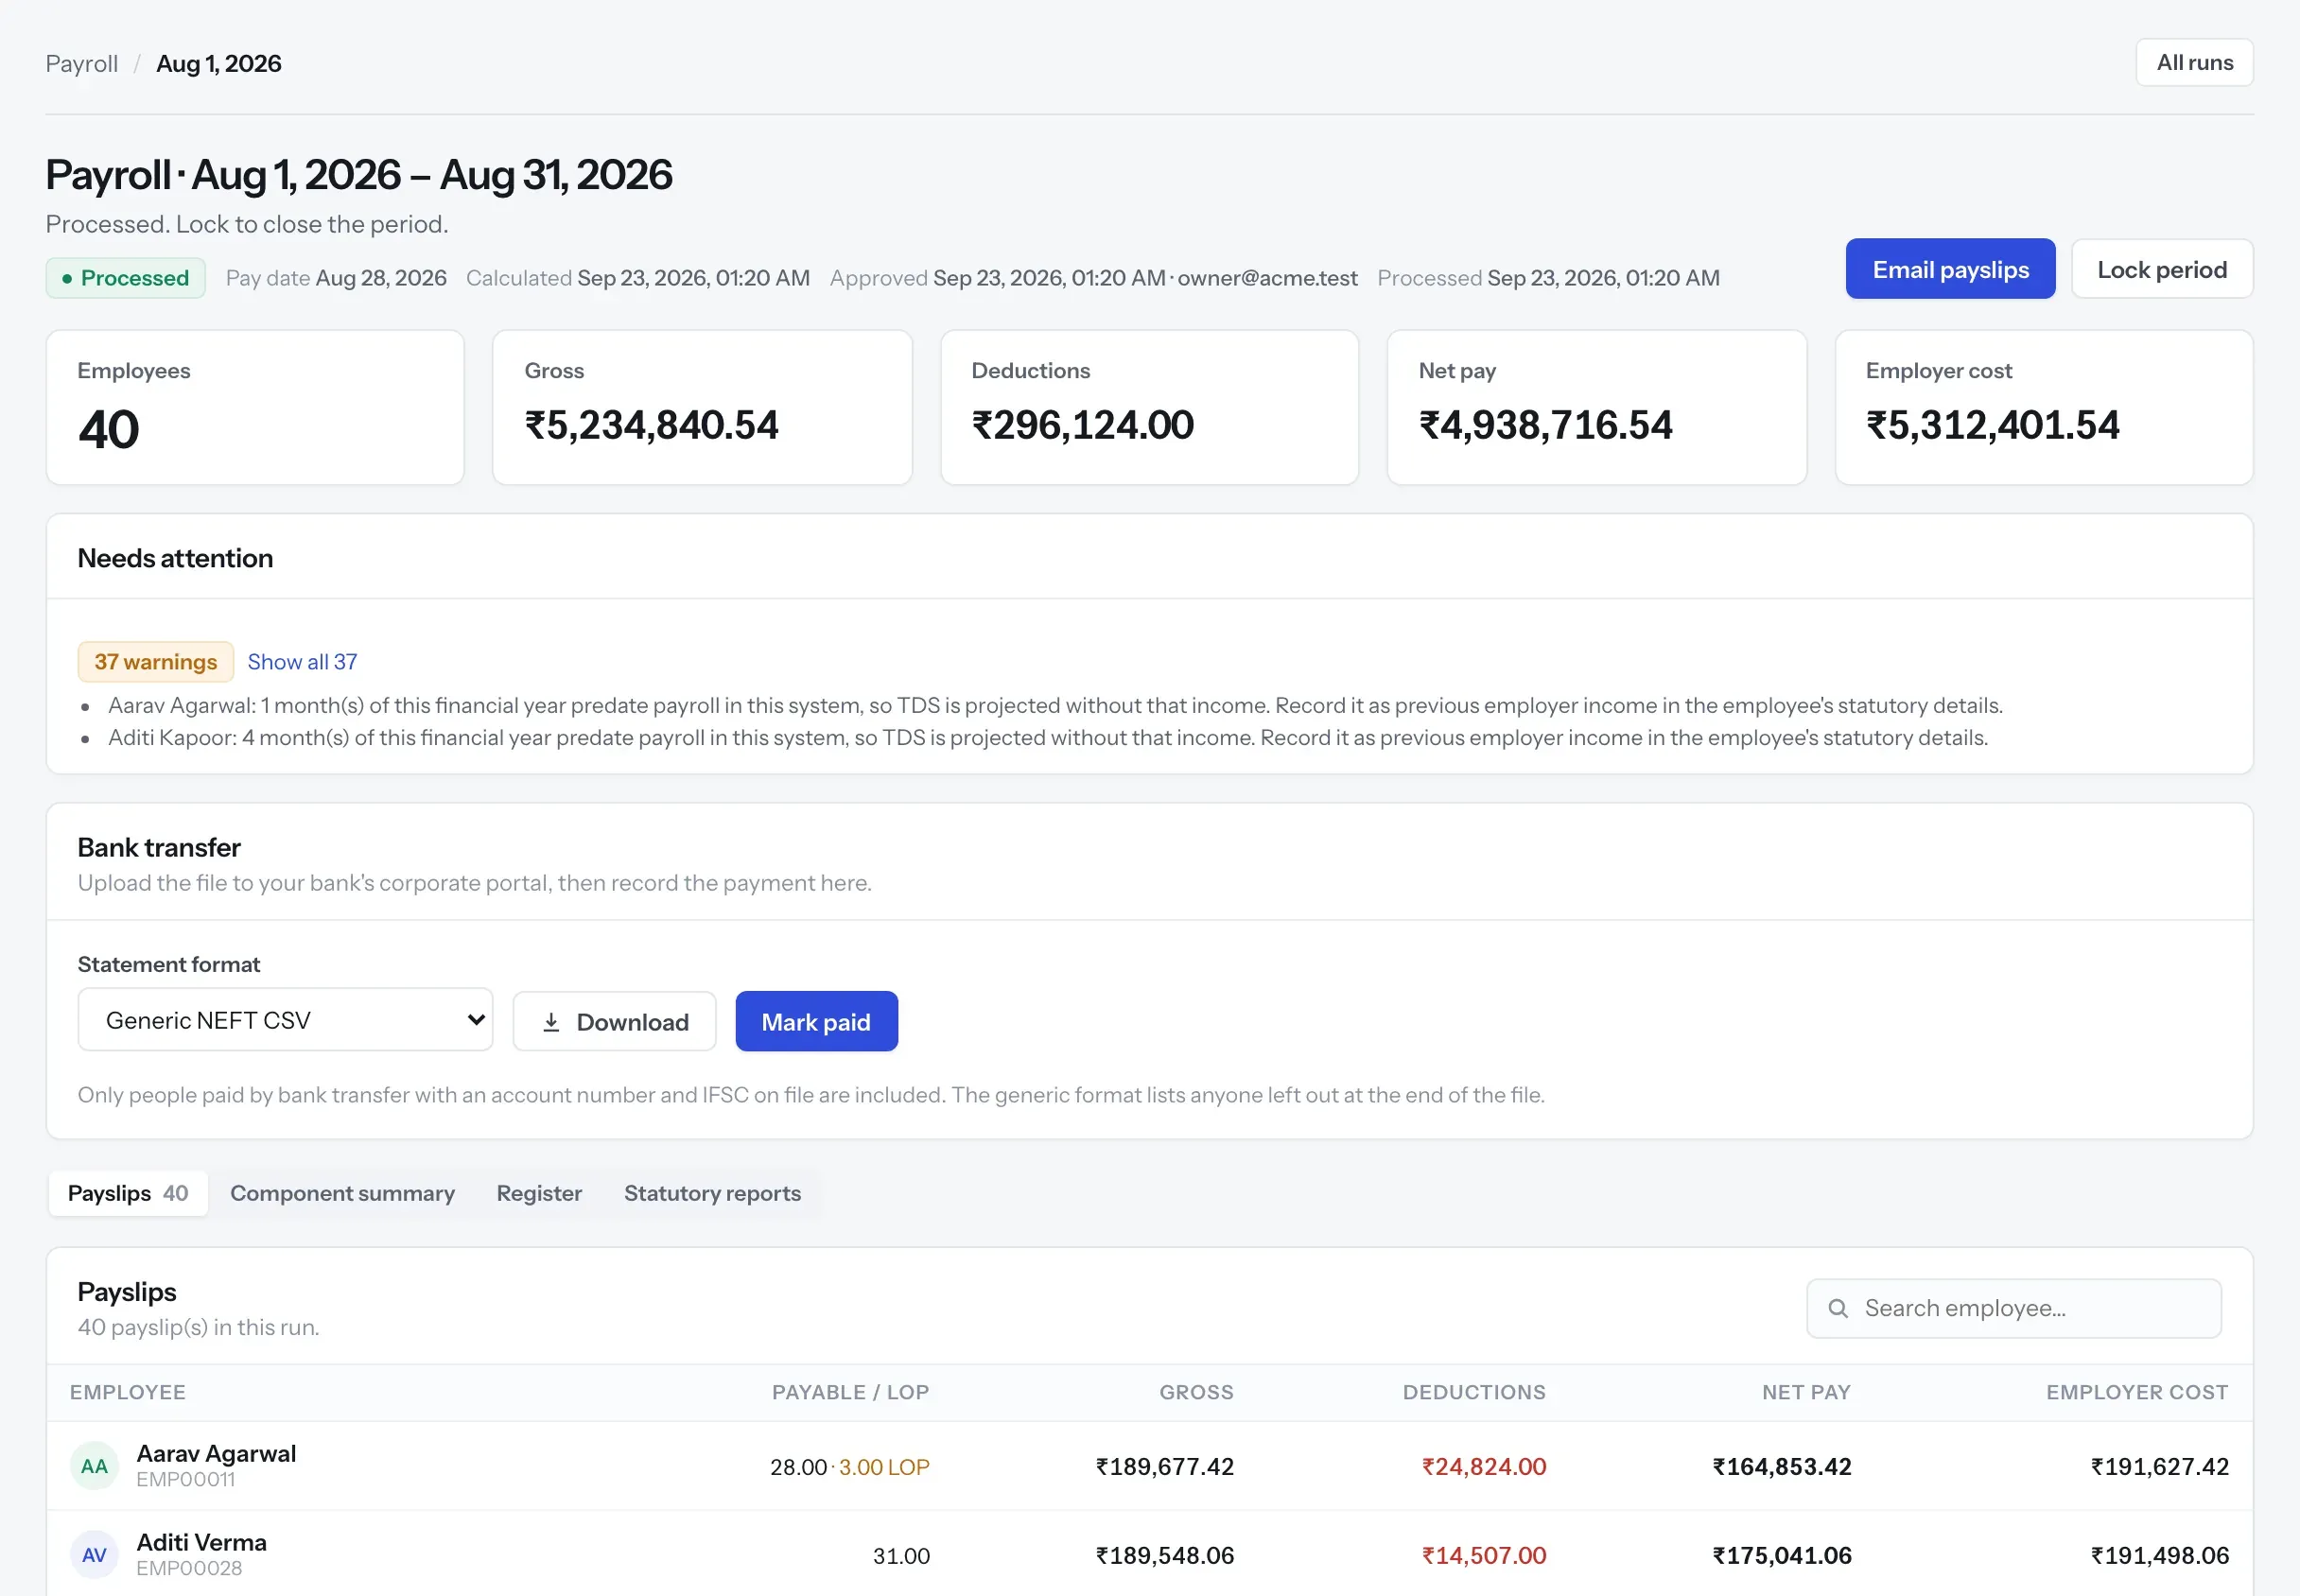This screenshot has height=1596, width=2300.
Task: Click the ₹14,507.00 deductions cell
Action: (1484, 1556)
